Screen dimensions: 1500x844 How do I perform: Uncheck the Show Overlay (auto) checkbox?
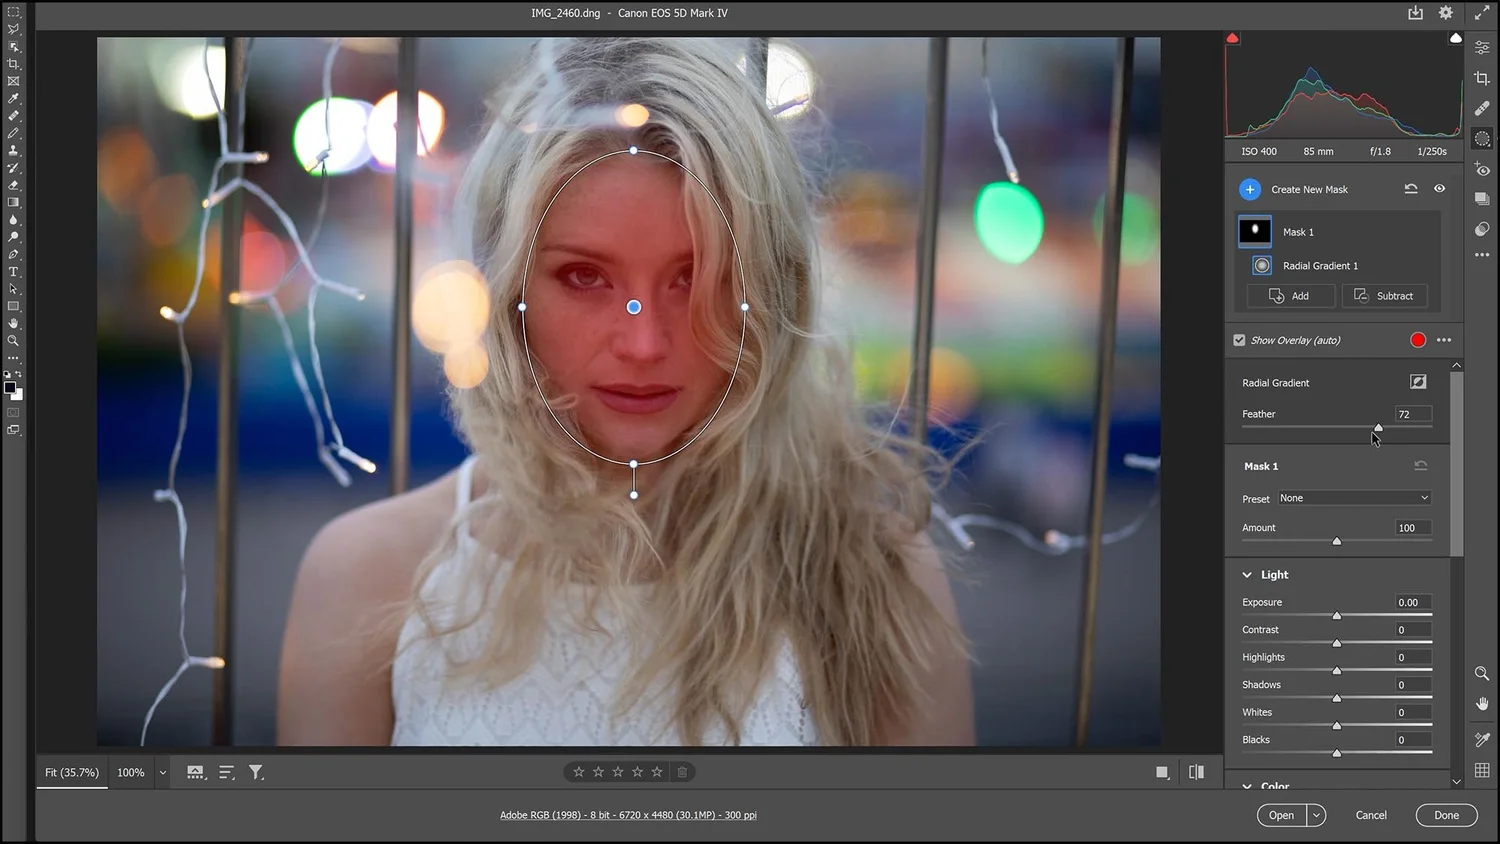click(1239, 340)
